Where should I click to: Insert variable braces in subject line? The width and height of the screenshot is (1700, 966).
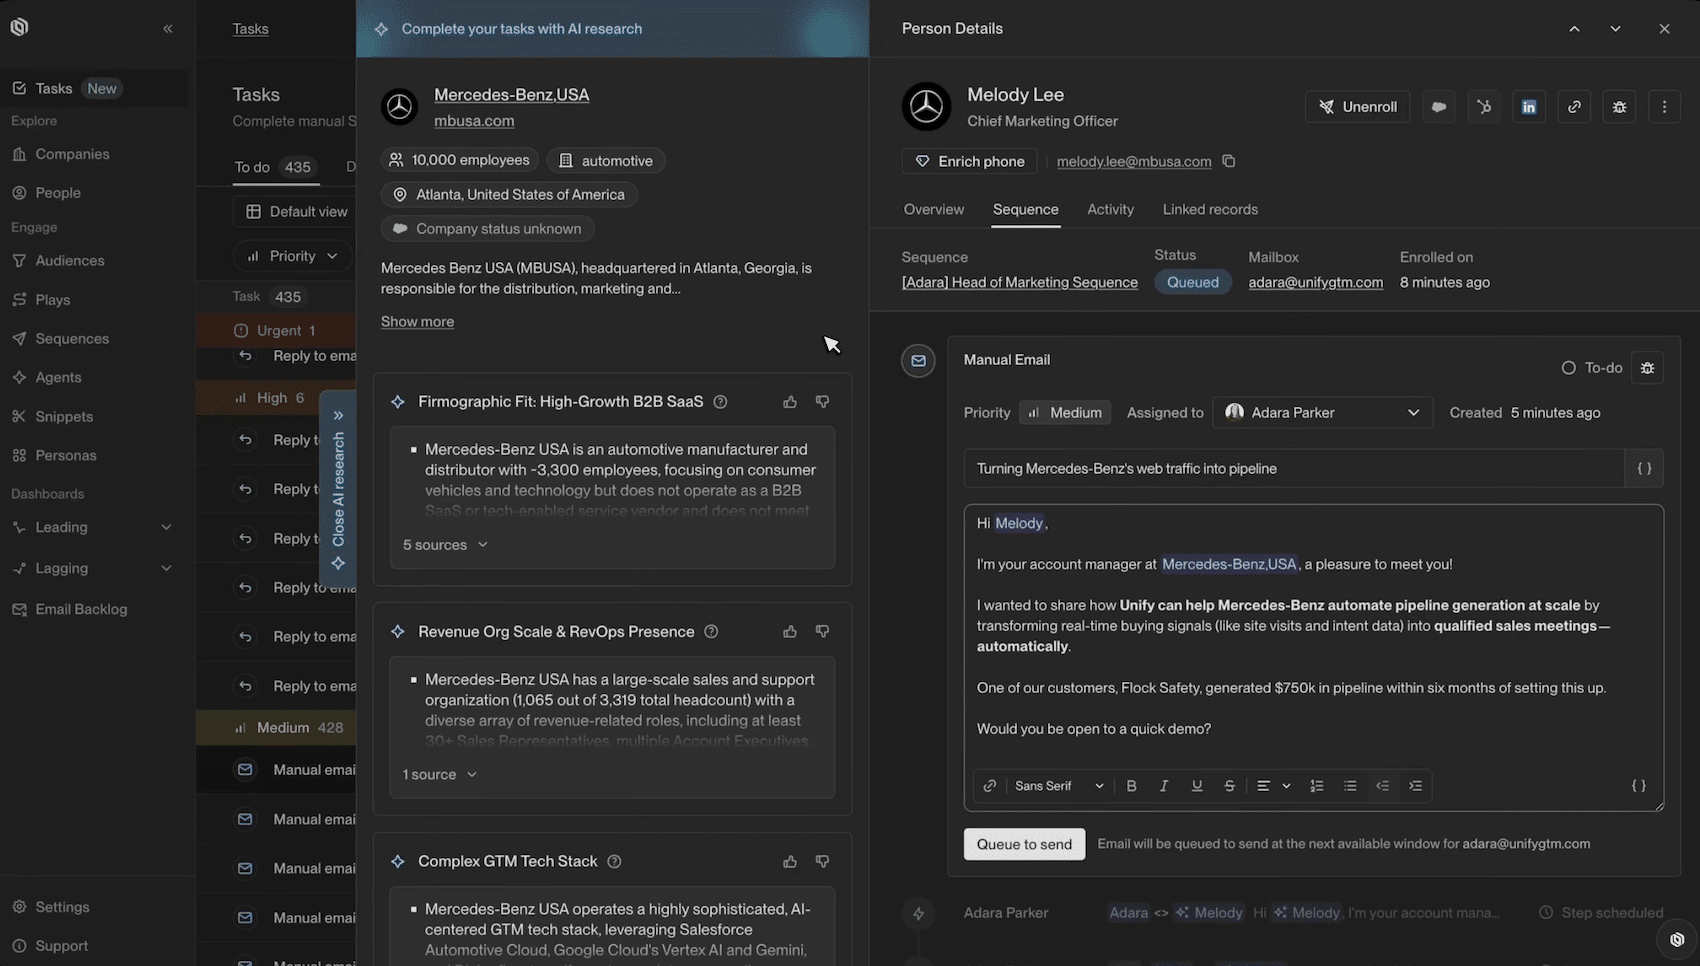coord(1644,469)
